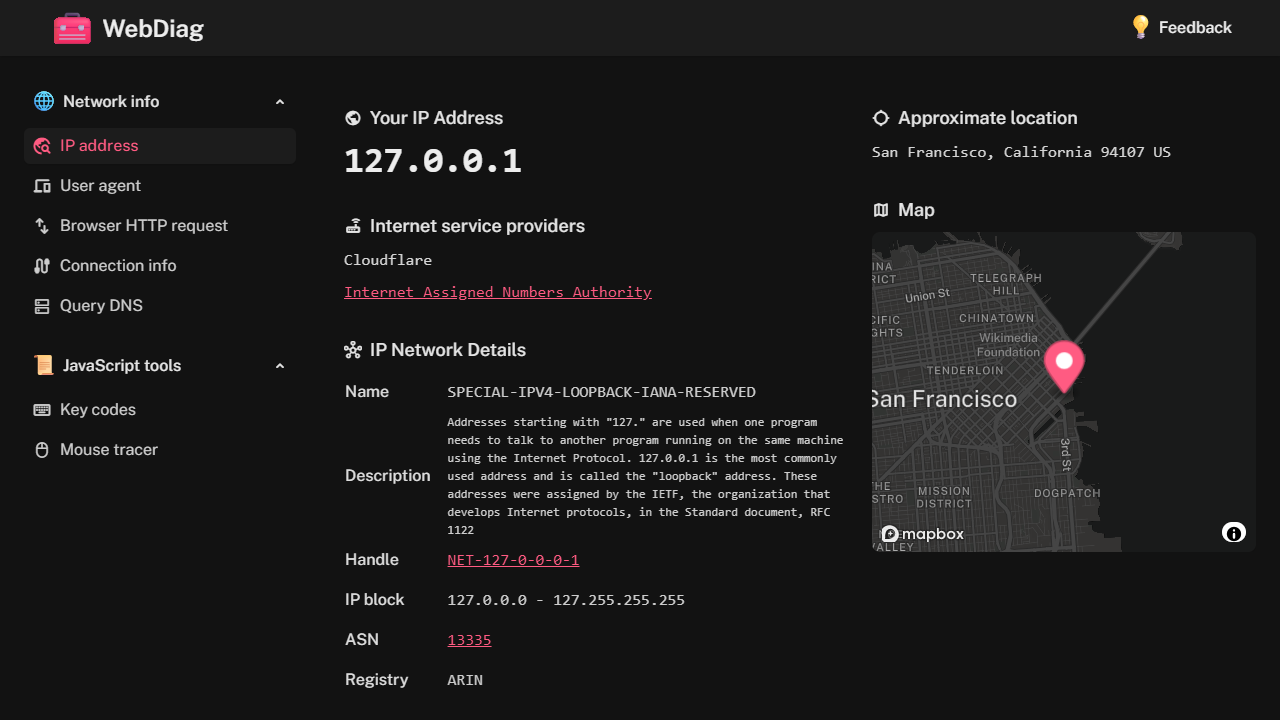Click the User agent devices icon
Image resolution: width=1280 pixels, height=720 pixels.
[x=42, y=186]
